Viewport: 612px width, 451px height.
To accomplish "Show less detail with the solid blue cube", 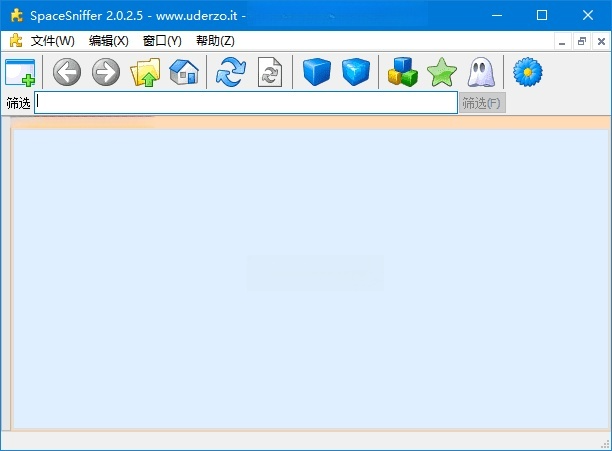I will 317,73.
